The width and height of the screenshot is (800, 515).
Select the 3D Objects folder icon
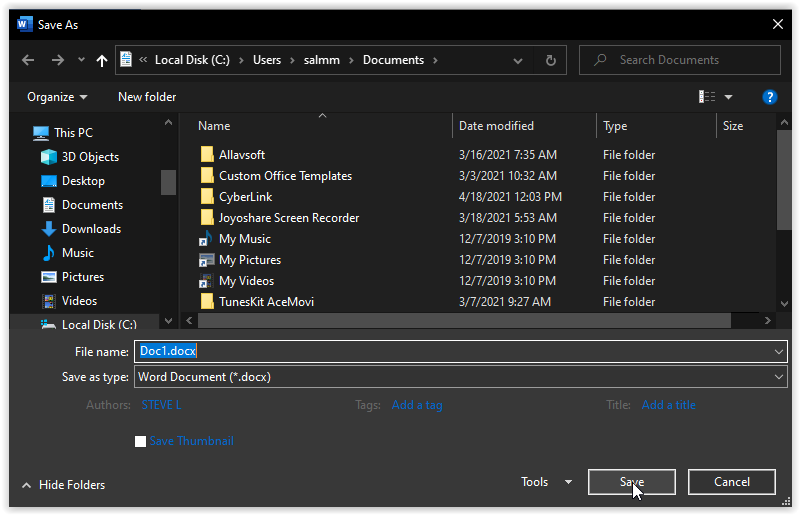click(x=49, y=157)
